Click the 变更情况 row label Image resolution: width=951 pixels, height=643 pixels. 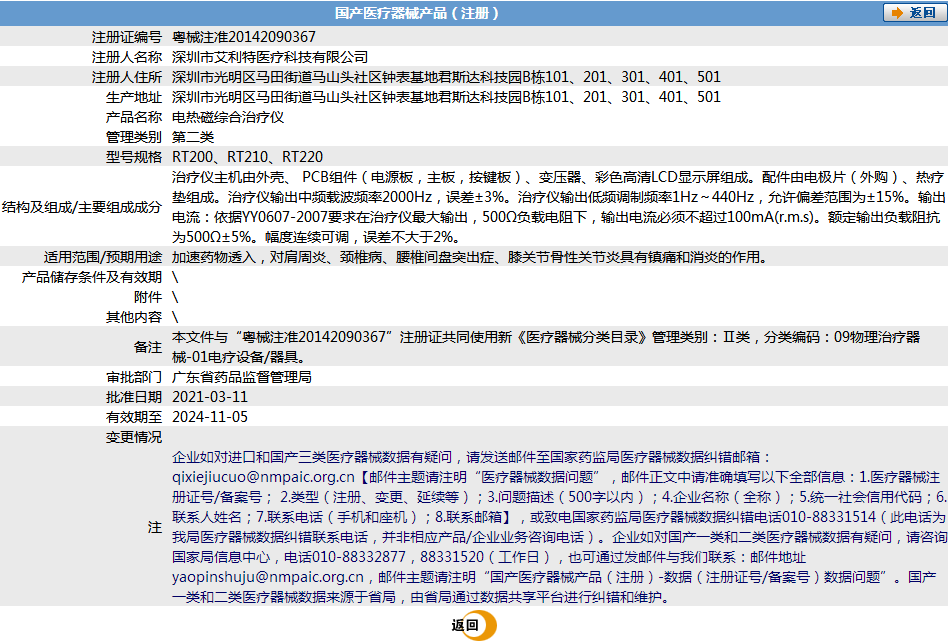(x=134, y=437)
